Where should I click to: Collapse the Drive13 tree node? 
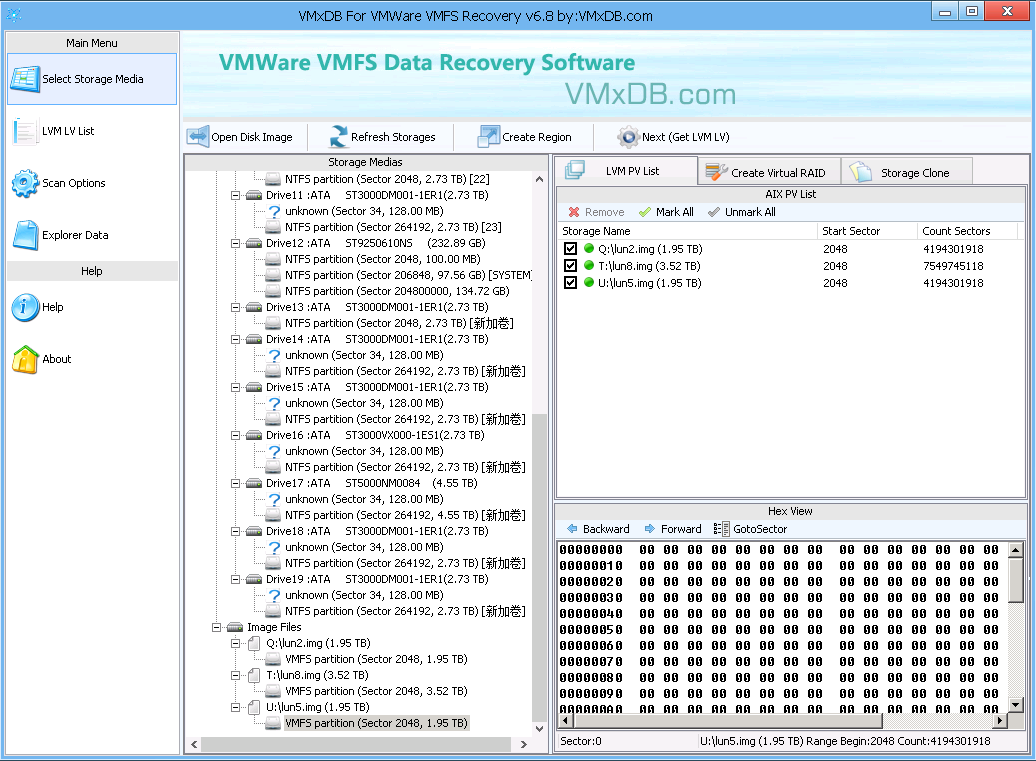235,308
